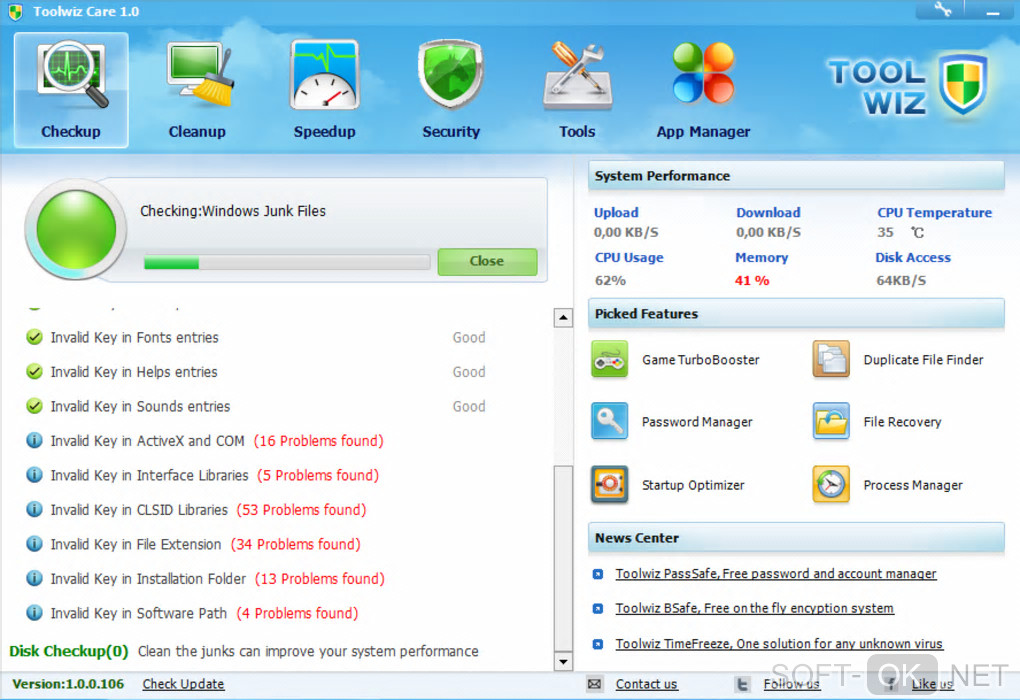
Task: Click the green status orb
Action: click(x=76, y=230)
